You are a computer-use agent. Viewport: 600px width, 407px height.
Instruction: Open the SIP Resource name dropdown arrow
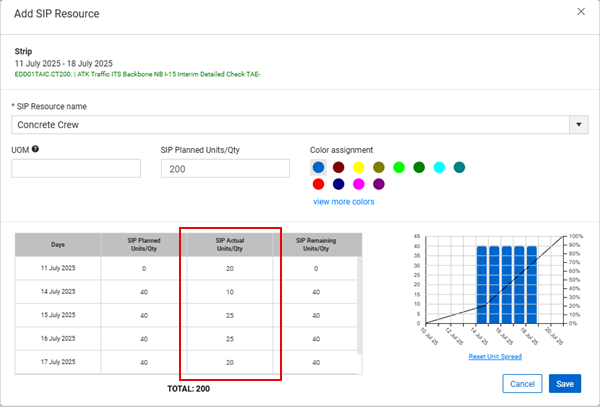click(578, 124)
